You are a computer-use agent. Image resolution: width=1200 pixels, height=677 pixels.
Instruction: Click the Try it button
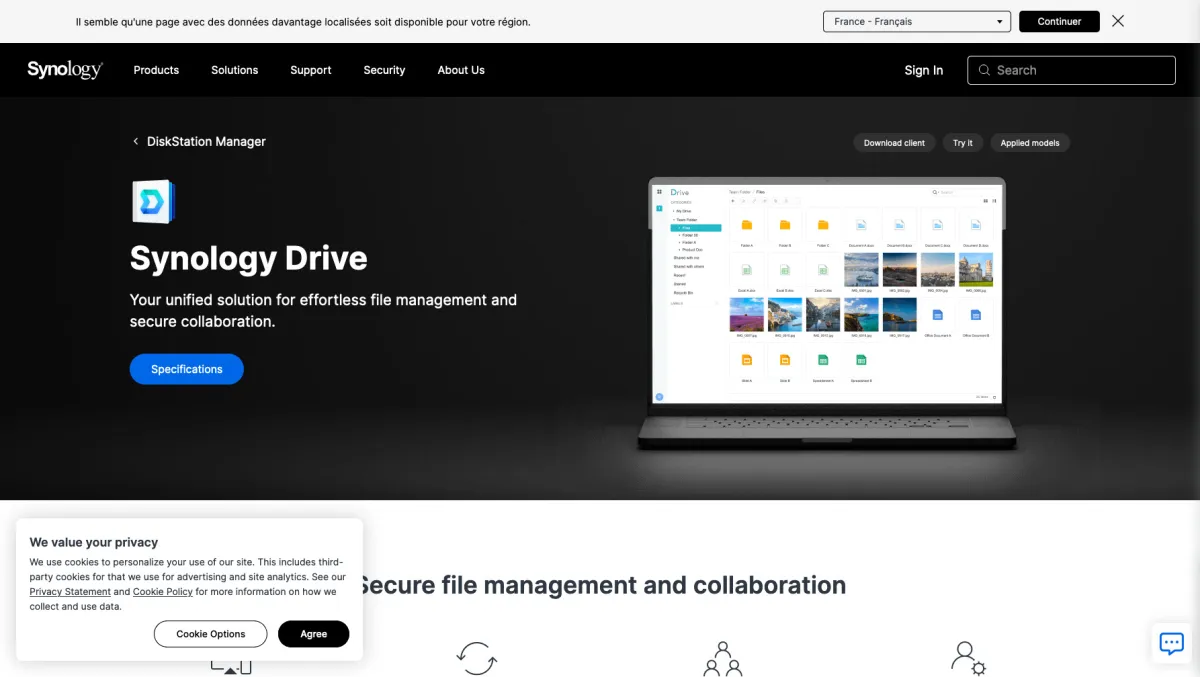coord(962,143)
